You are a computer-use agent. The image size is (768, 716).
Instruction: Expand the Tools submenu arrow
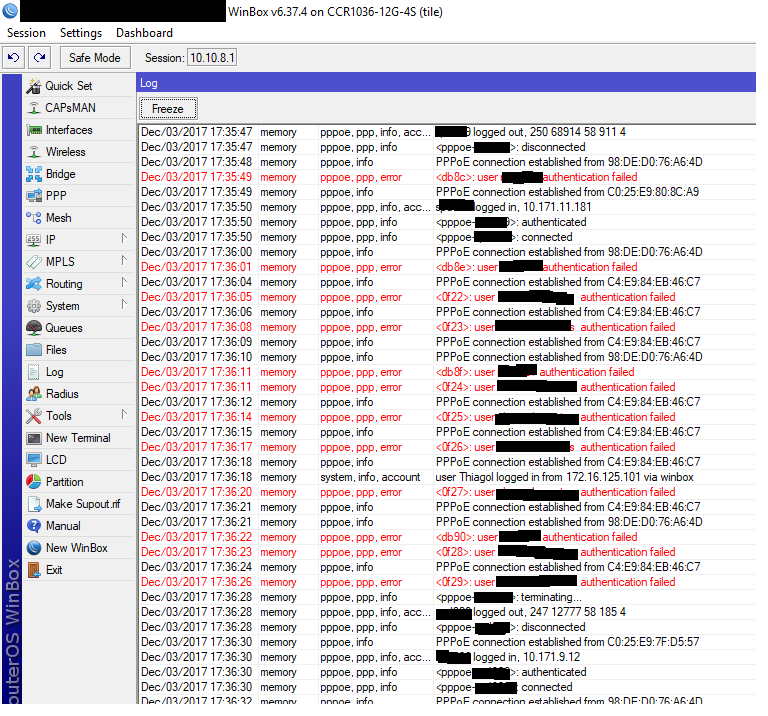pos(124,414)
